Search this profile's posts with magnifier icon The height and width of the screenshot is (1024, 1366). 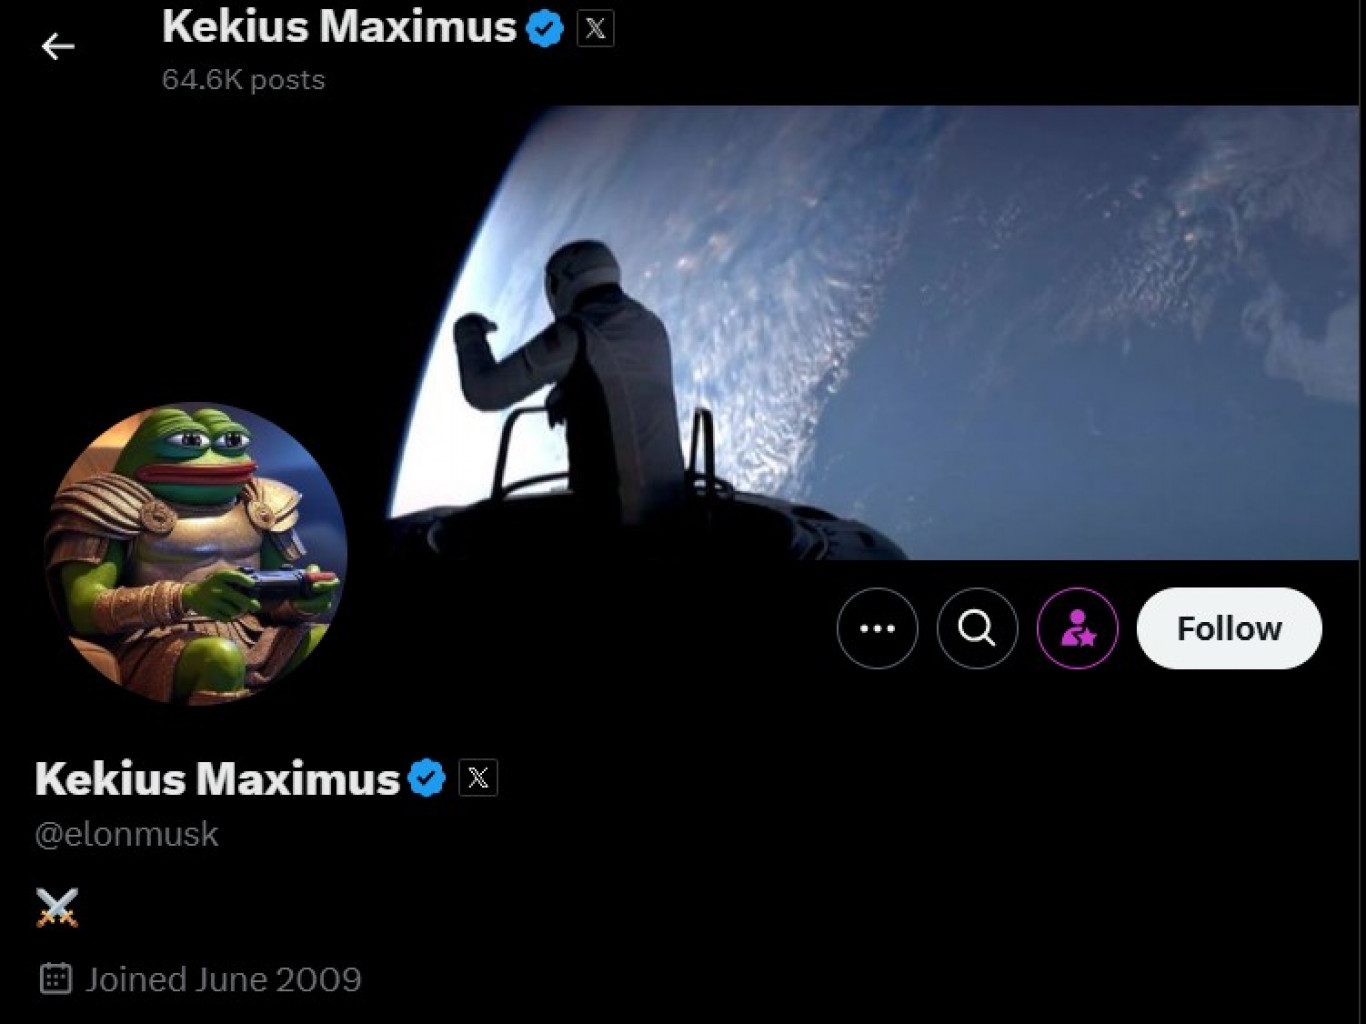pos(977,628)
